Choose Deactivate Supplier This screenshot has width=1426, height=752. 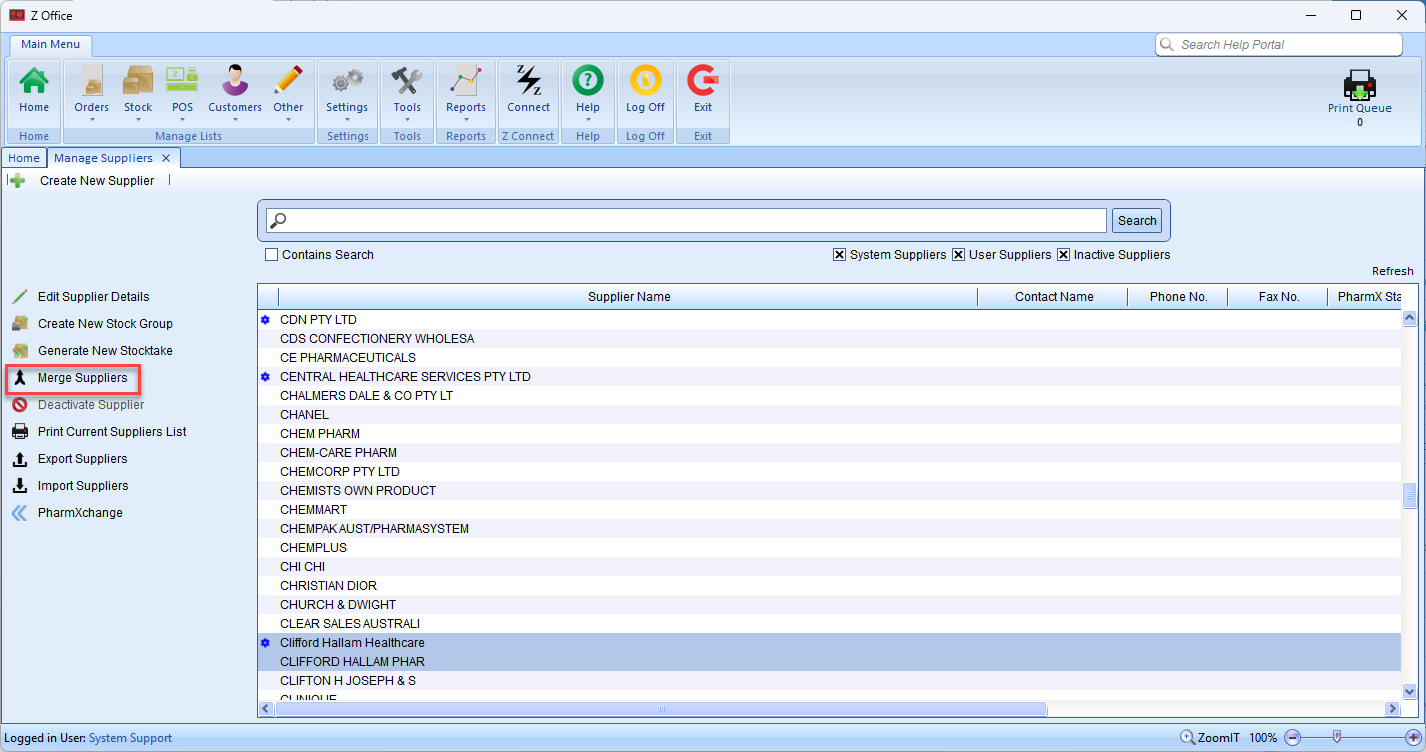point(91,405)
